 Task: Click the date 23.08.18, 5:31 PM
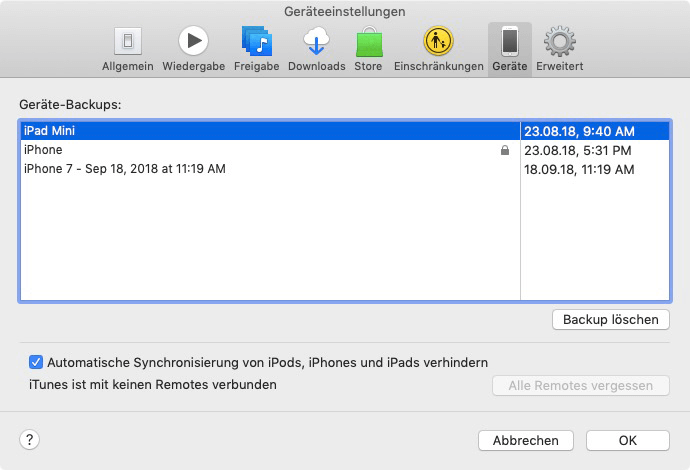pos(577,151)
